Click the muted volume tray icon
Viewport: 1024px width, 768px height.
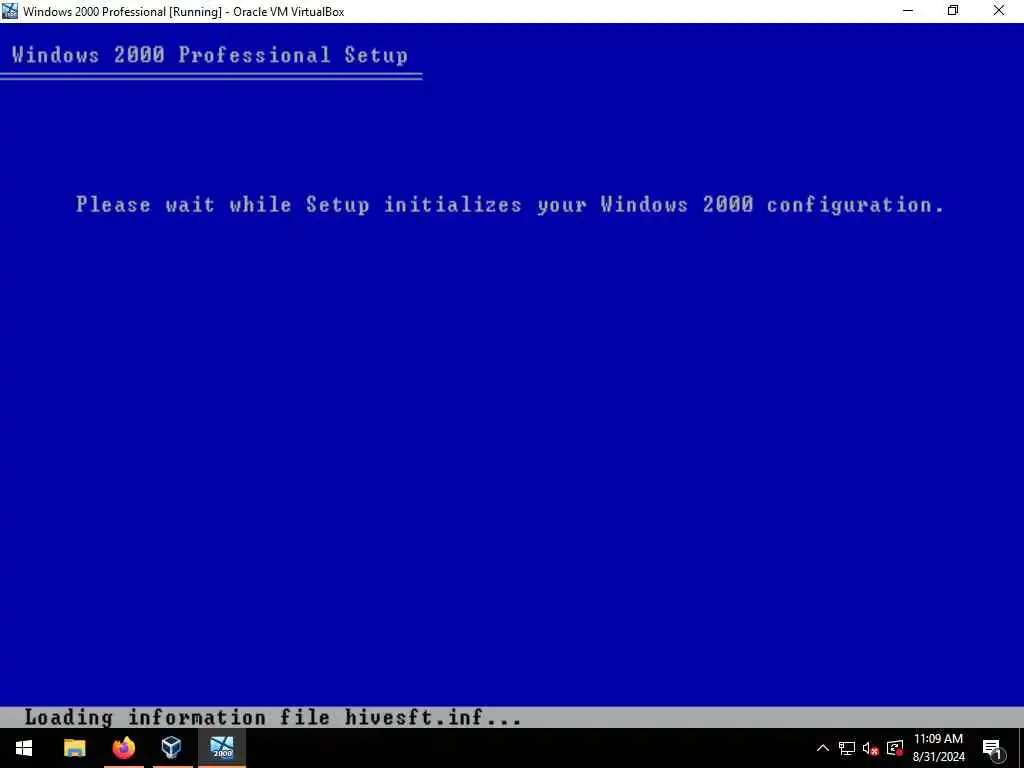click(871, 748)
